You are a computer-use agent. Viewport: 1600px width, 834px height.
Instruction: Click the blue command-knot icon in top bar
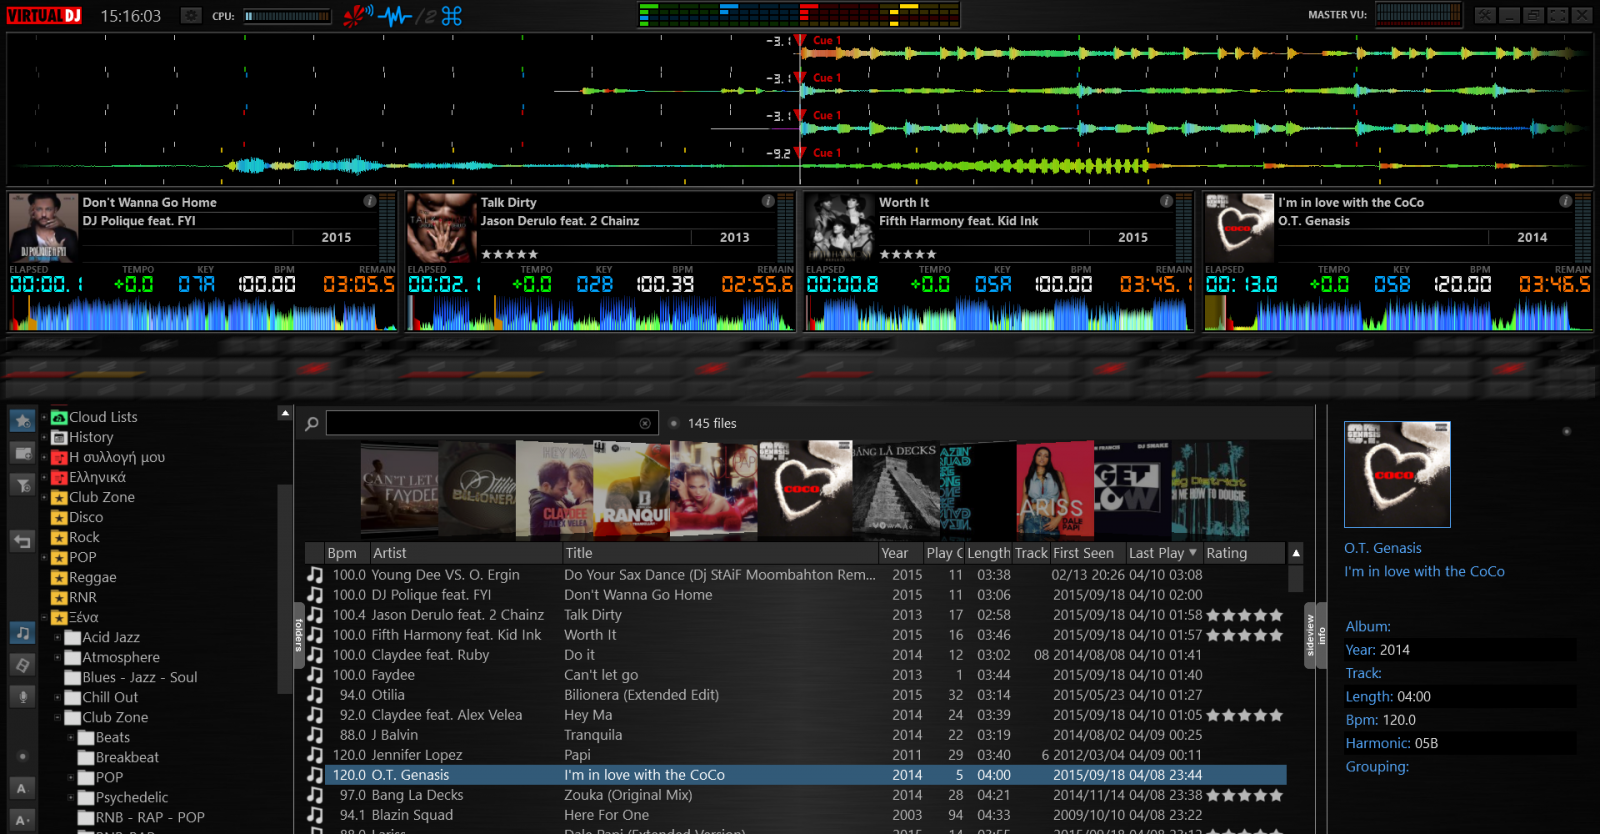click(451, 16)
